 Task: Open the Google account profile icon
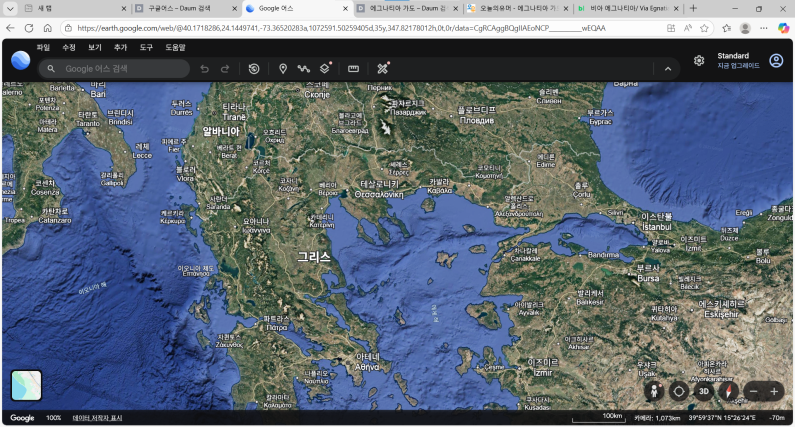[x=776, y=61]
